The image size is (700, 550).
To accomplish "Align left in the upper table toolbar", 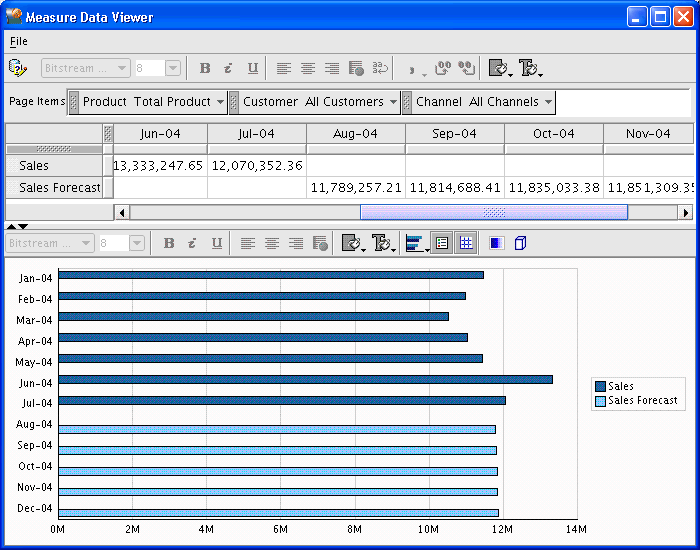I will pyautogui.click(x=283, y=68).
